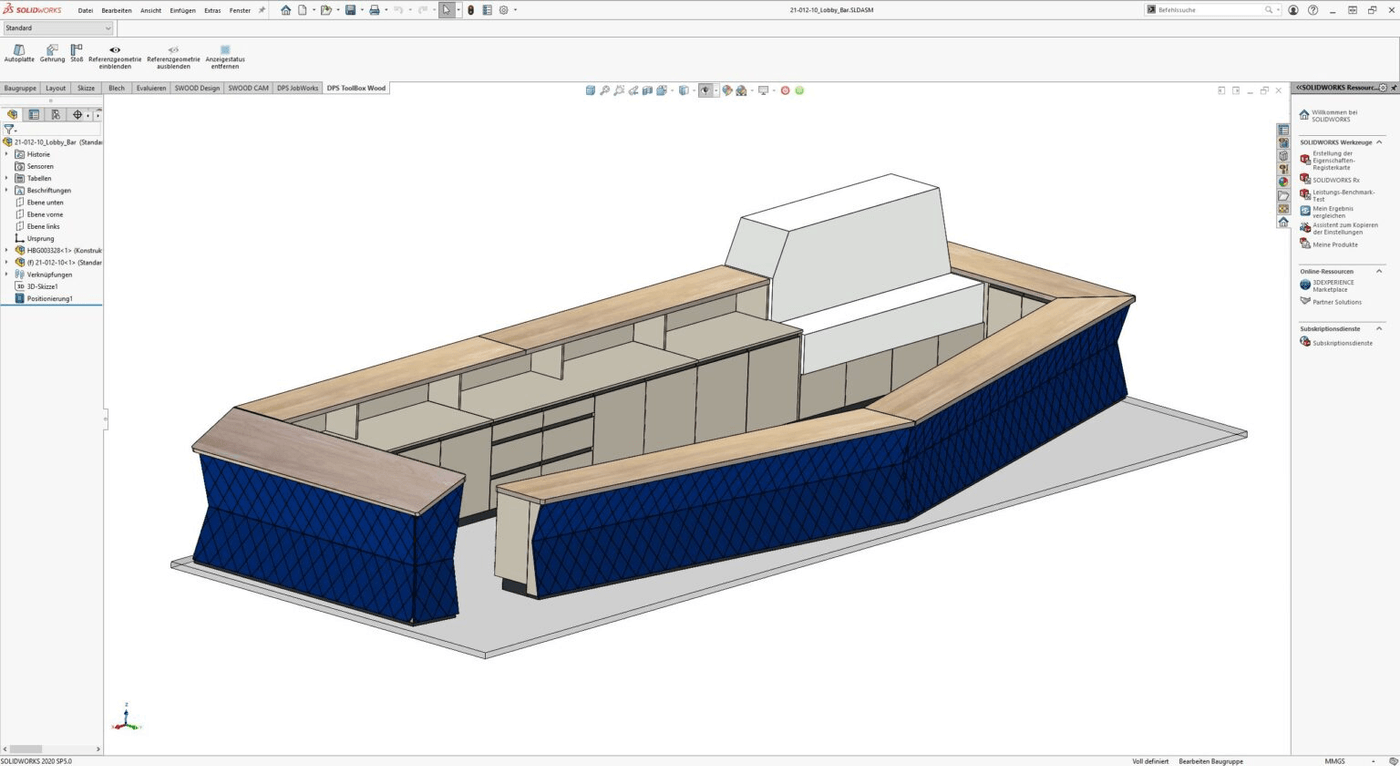The height and width of the screenshot is (766, 1400).
Task: Expand the Verknüpfungen folder
Action: pos(7,274)
